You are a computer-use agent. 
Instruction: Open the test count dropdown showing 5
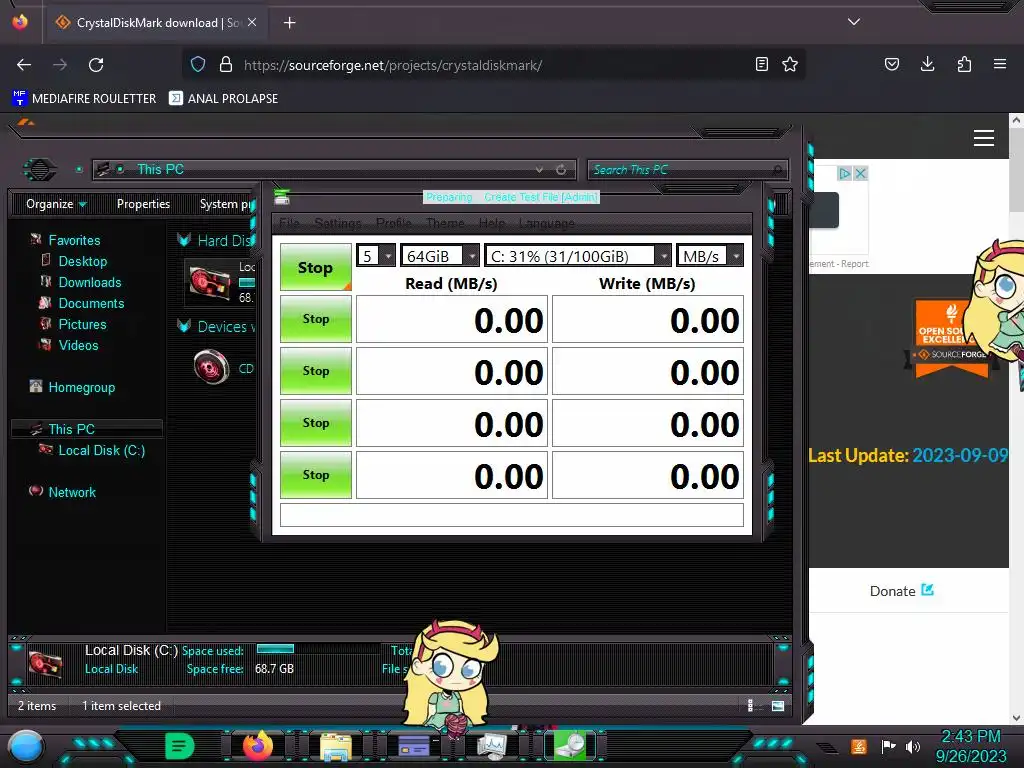[x=376, y=255]
